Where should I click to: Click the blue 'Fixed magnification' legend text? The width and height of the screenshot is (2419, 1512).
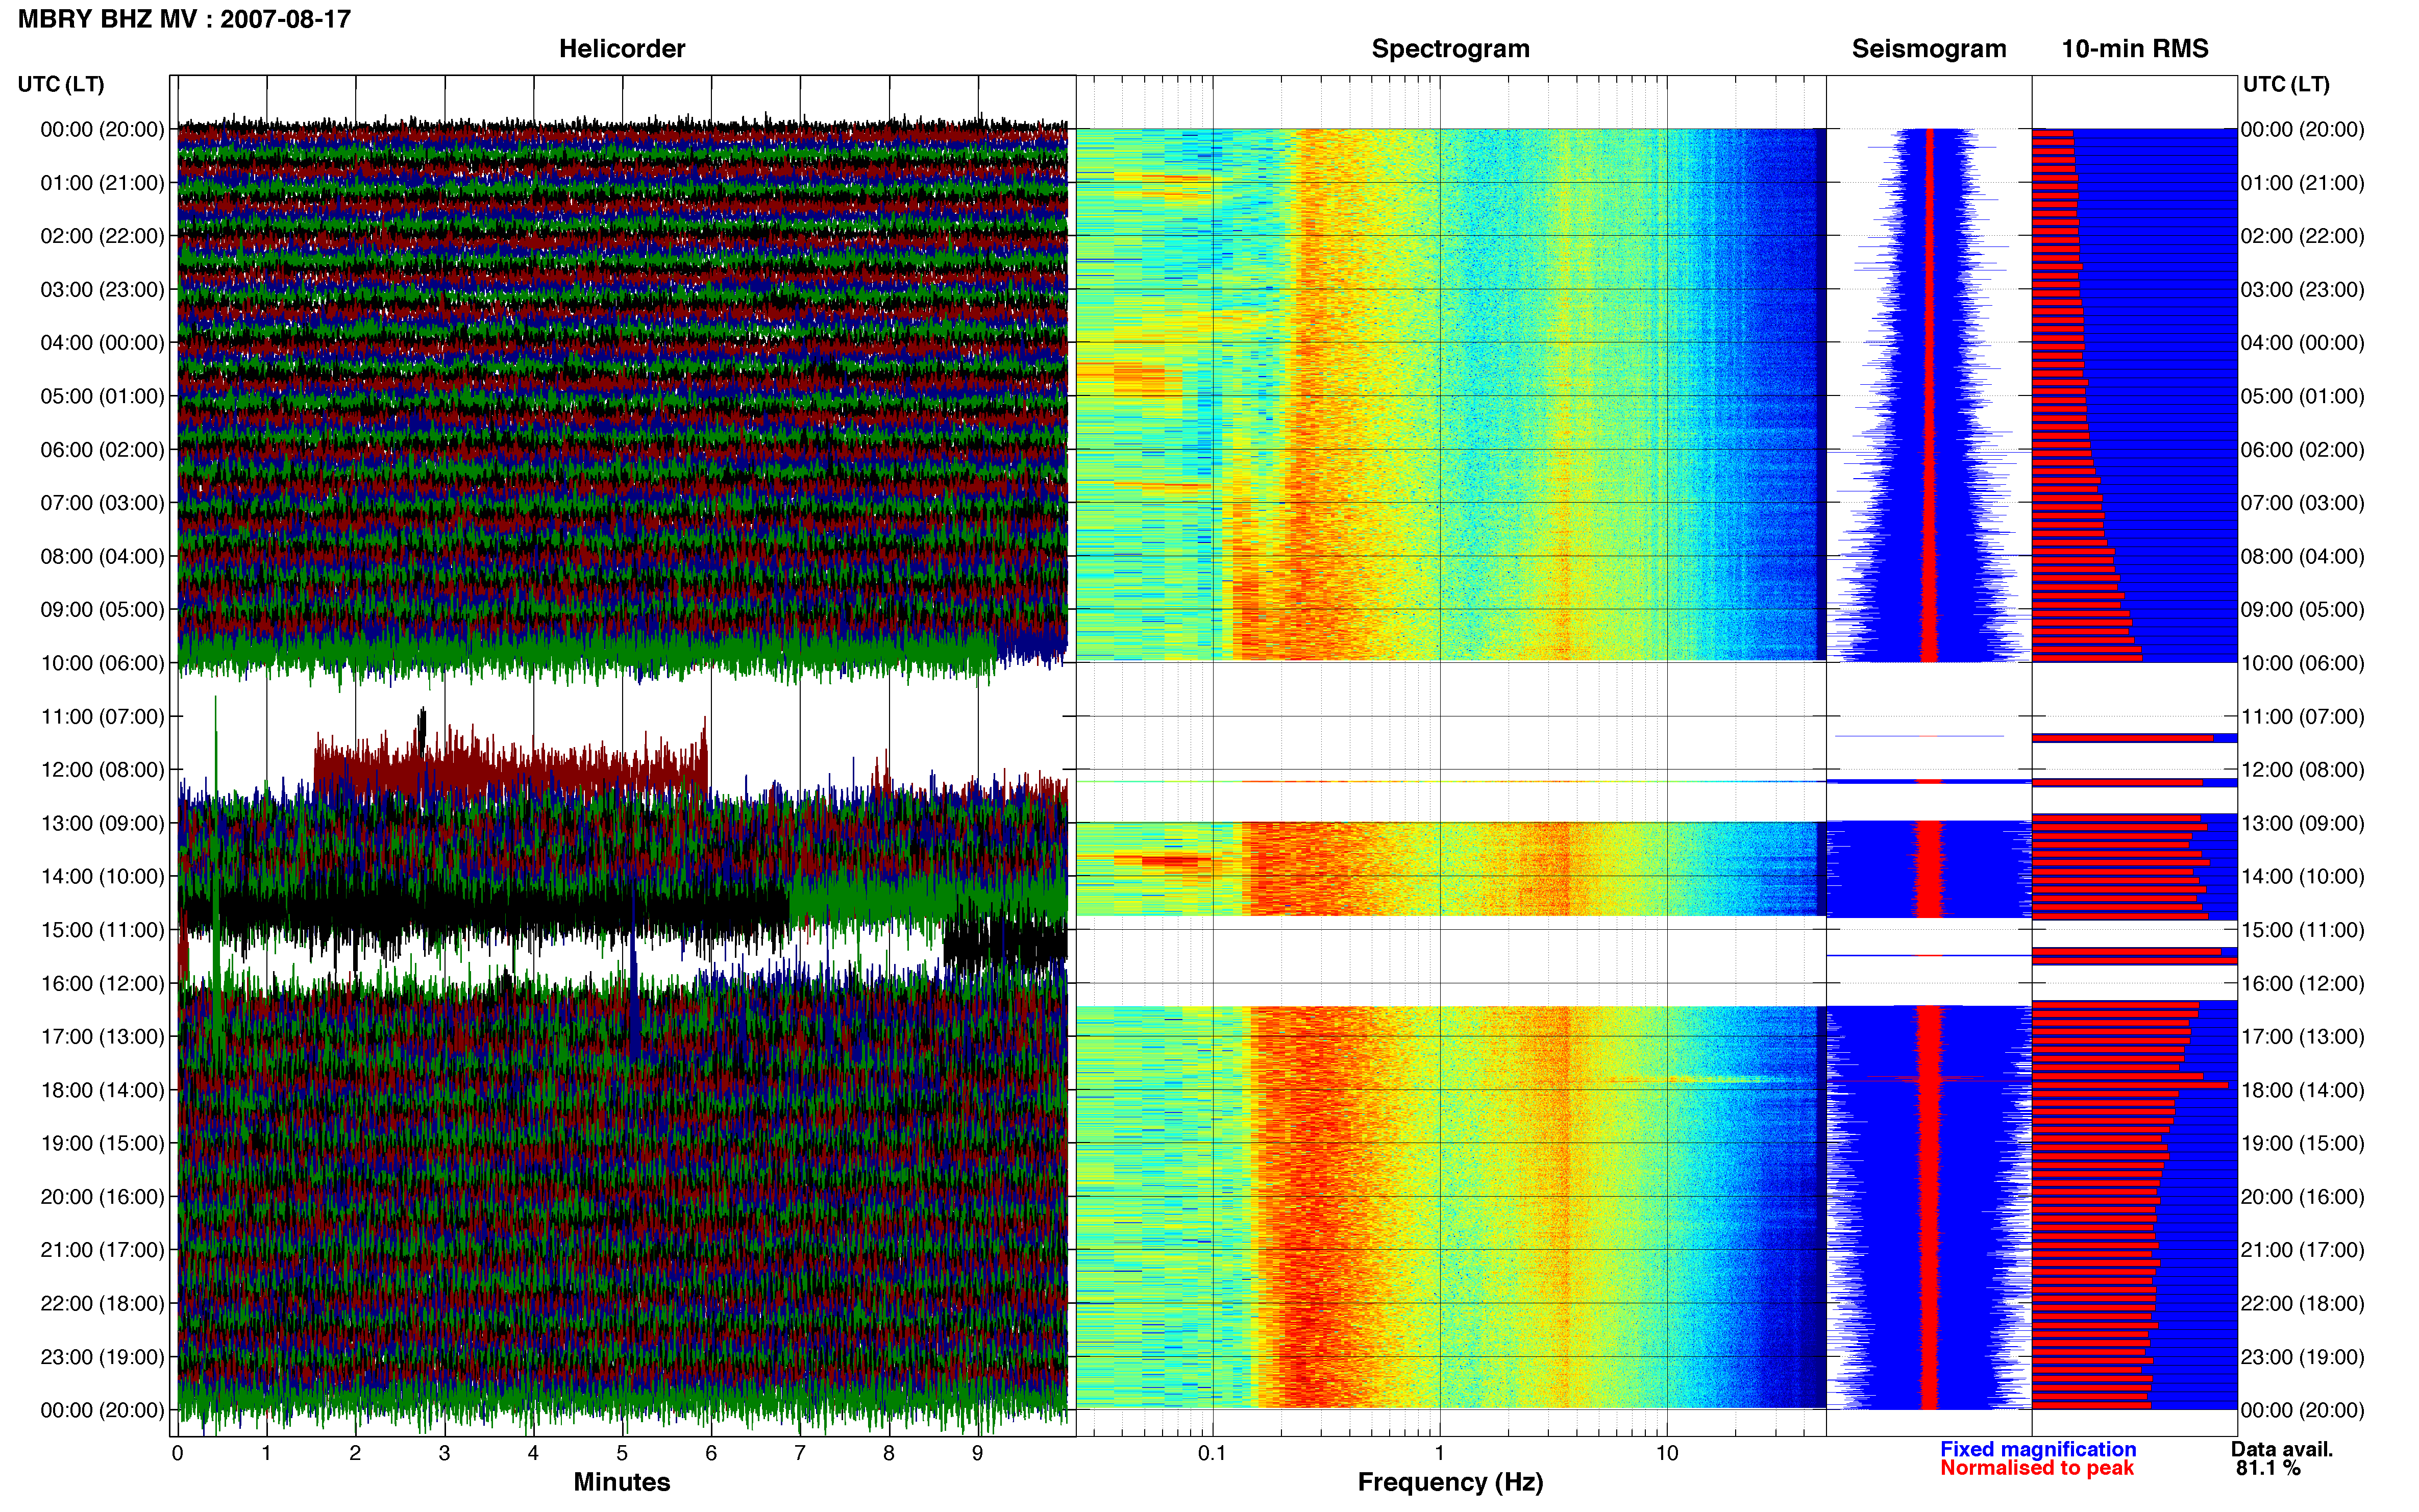(2038, 1449)
